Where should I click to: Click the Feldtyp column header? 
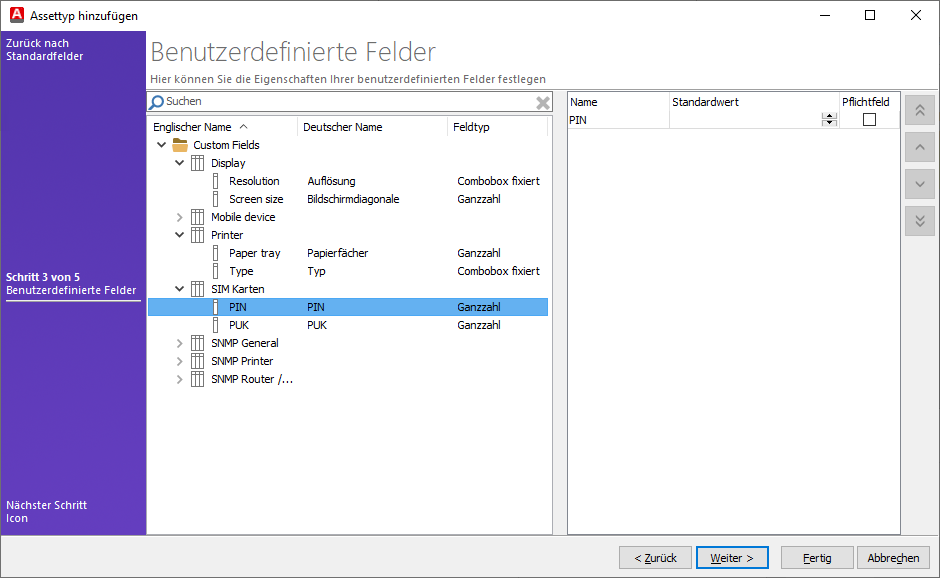[472, 127]
